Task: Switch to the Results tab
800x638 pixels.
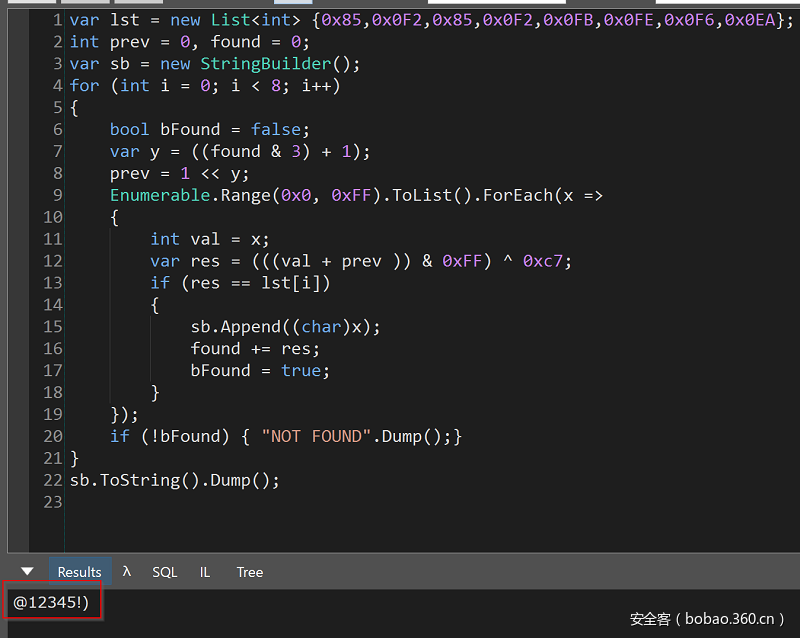Action: tap(80, 572)
